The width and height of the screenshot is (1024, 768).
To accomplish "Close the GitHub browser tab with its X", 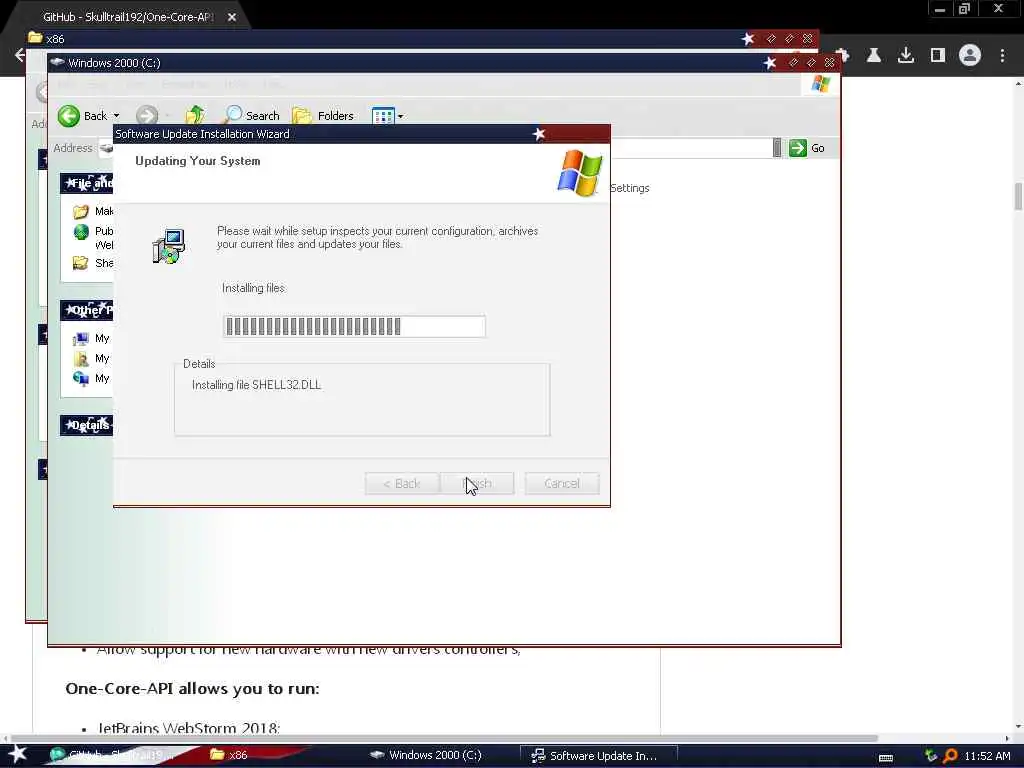I will (x=232, y=18).
